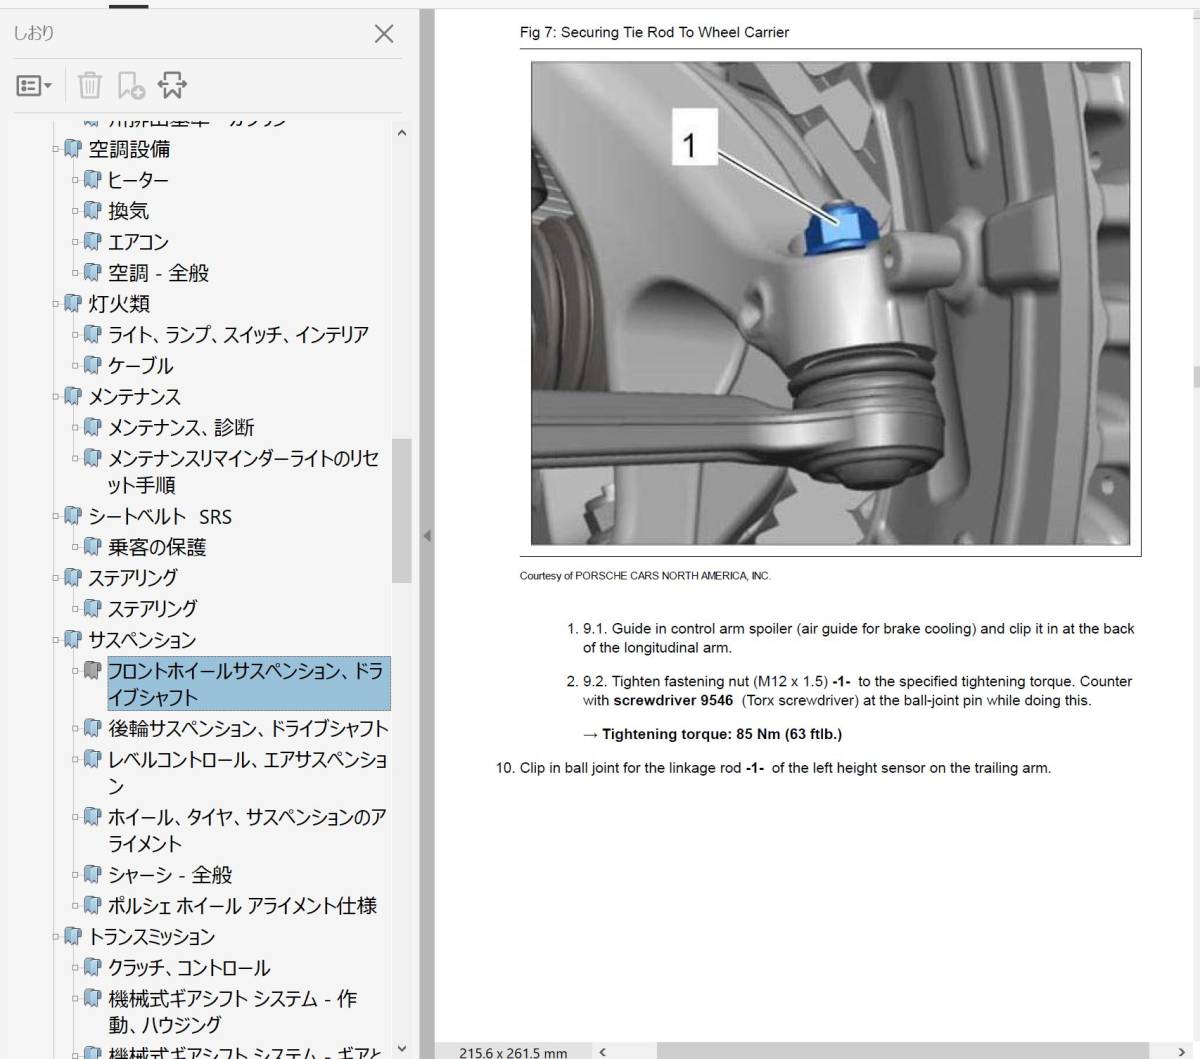Collapse the top-level ステアリング group

point(56,578)
